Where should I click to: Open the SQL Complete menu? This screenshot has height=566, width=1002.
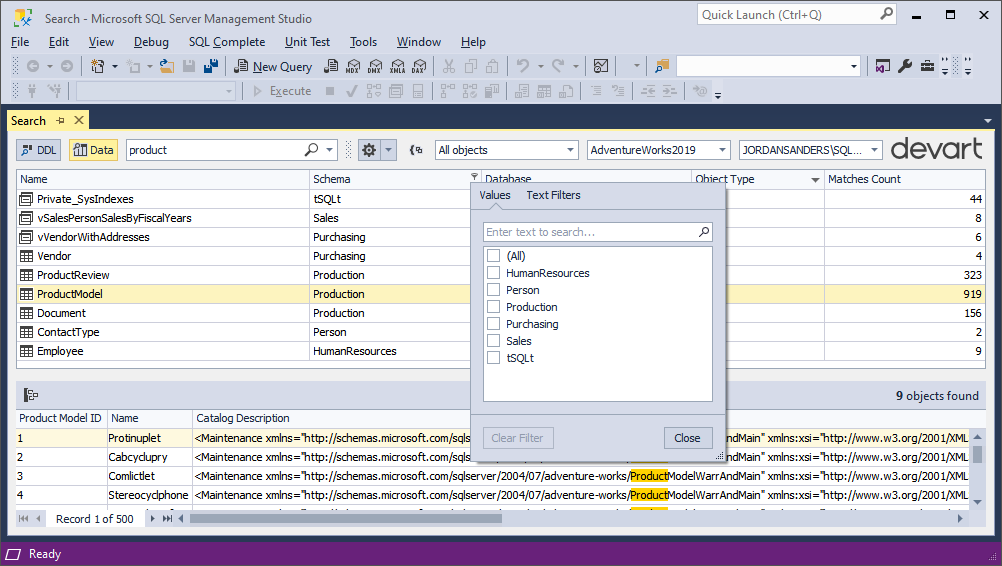(227, 42)
